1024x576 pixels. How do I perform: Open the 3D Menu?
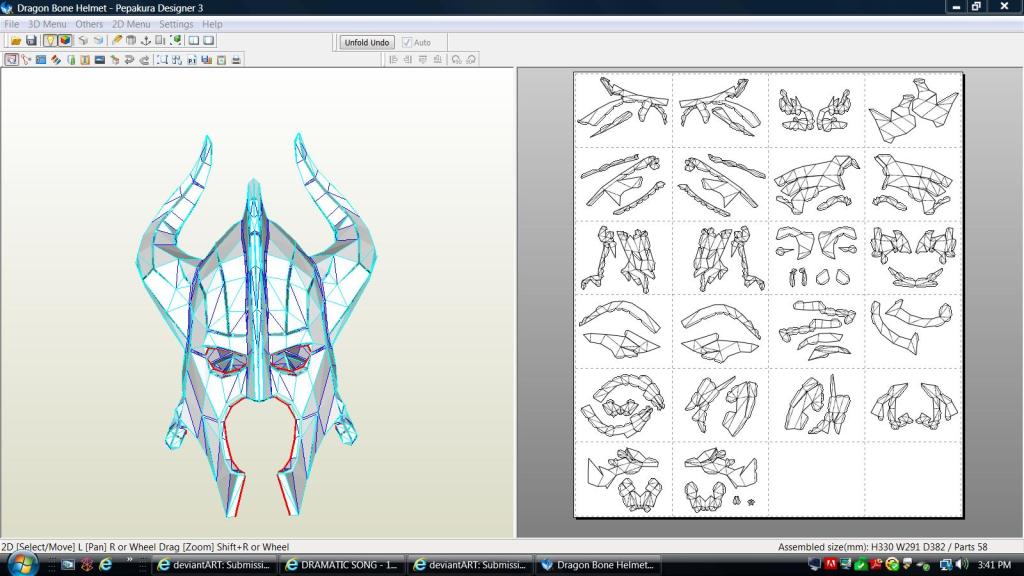47,24
